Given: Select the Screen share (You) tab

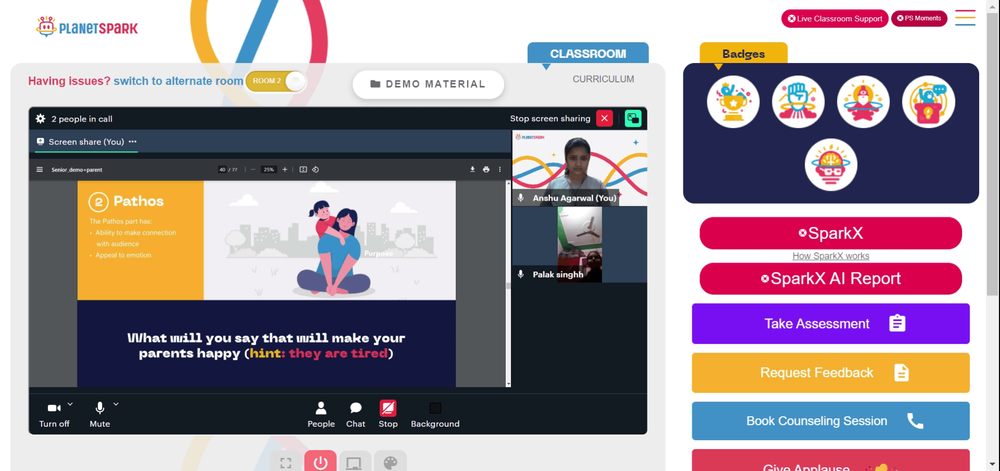Looking at the screenshot, I should 86,141.
